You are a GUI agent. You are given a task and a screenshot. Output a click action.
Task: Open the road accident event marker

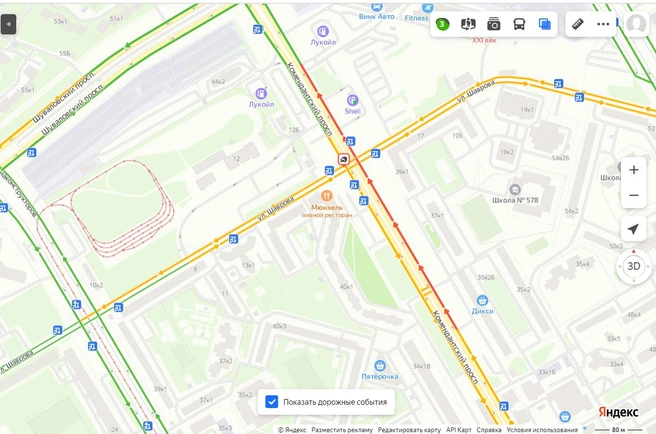(x=343, y=159)
